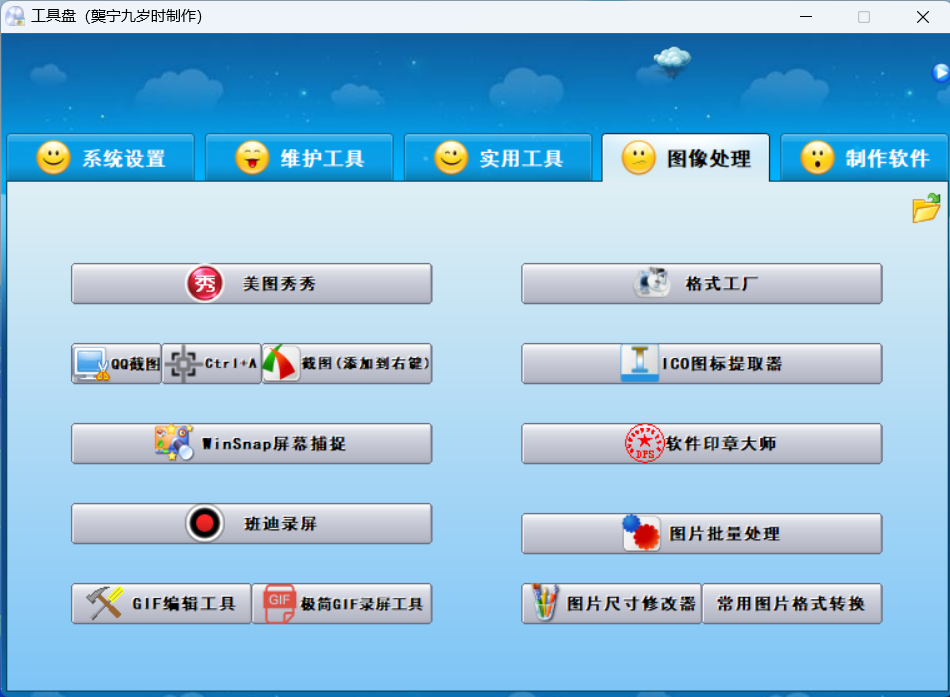The image size is (950, 697).
Task: Click the blue arrow icon in banner
Action: [x=940, y=72]
